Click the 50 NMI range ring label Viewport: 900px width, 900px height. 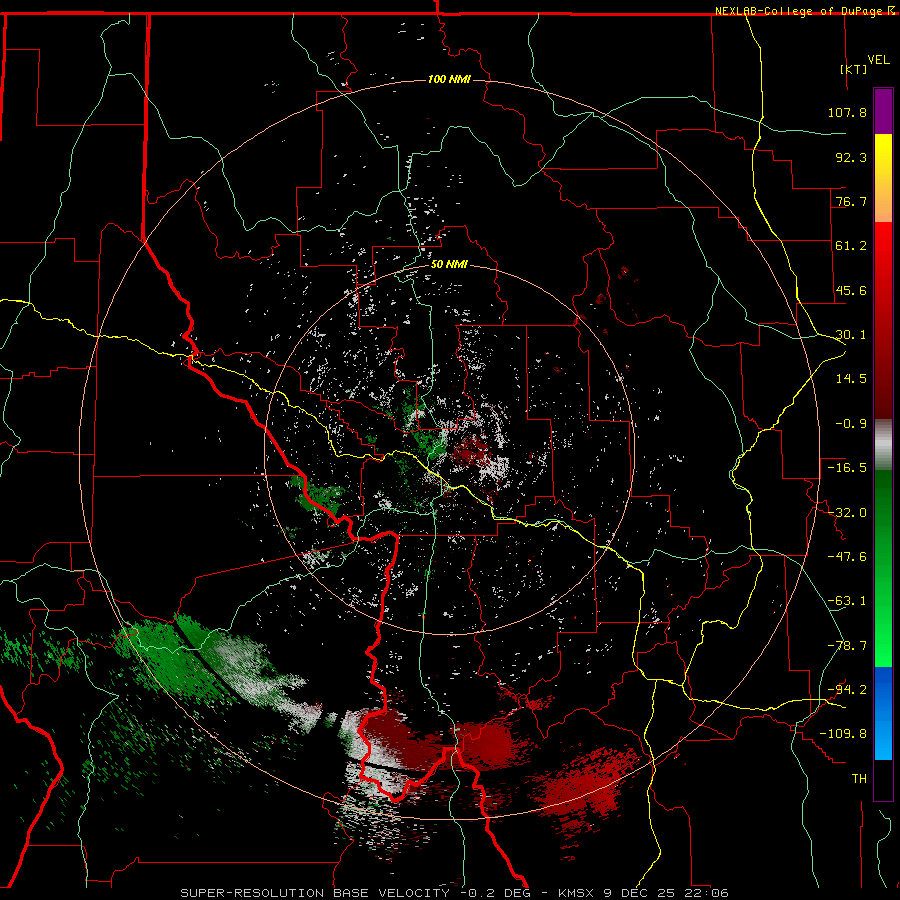tap(449, 264)
